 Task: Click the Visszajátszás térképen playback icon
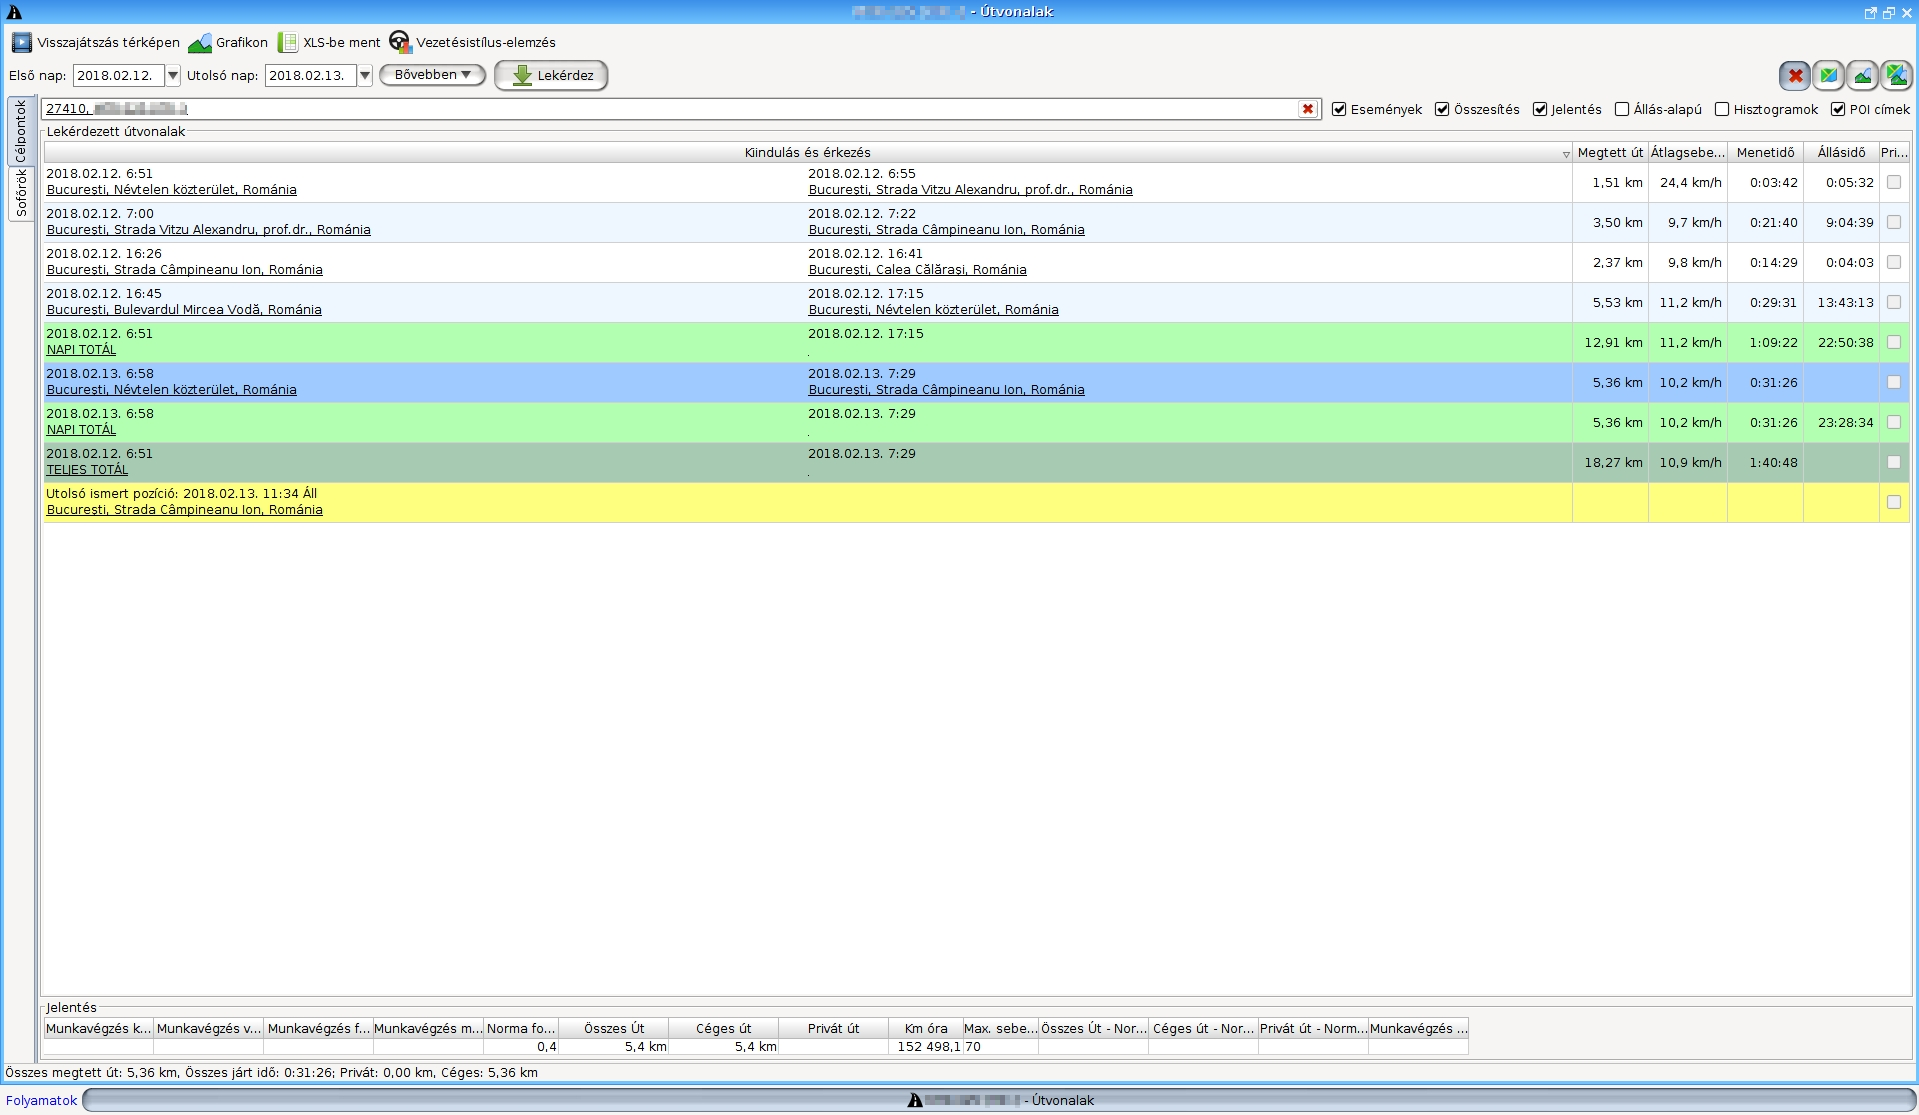(x=22, y=43)
